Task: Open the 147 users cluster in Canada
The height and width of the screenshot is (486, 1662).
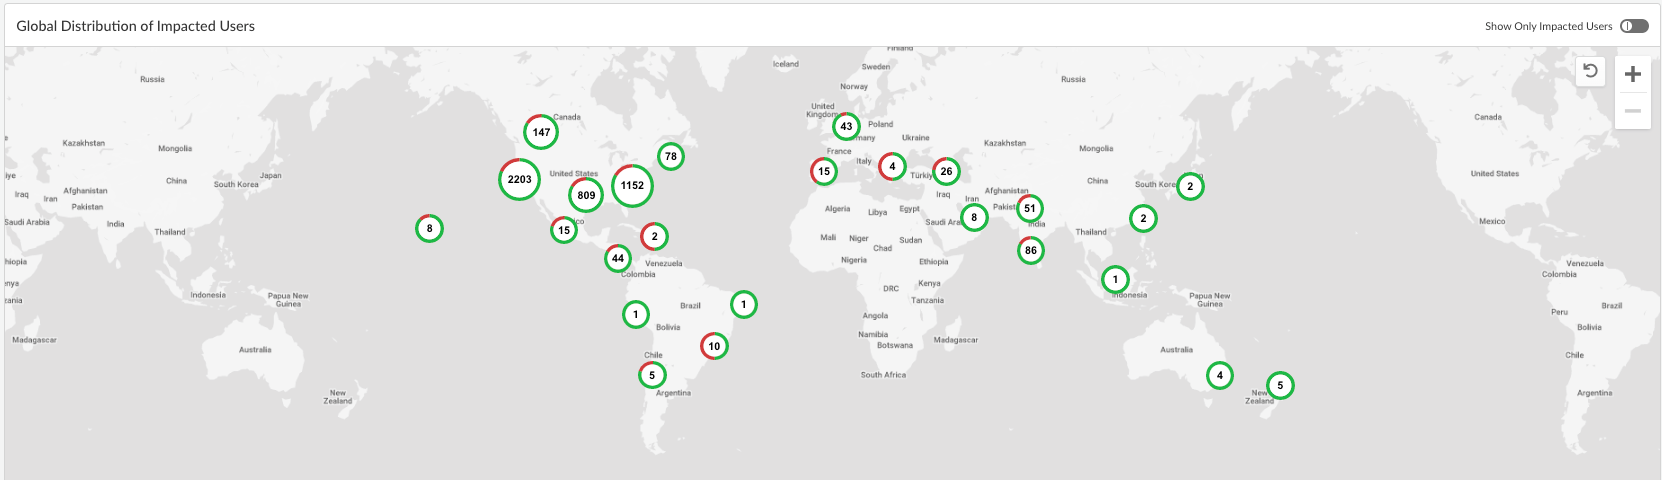Action: (541, 132)
